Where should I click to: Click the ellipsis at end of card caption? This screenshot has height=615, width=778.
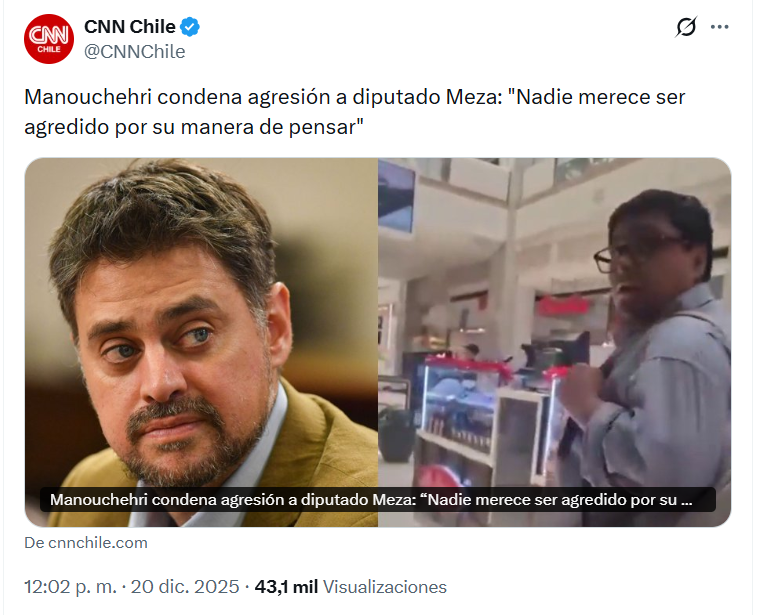[x=687, y=500]
